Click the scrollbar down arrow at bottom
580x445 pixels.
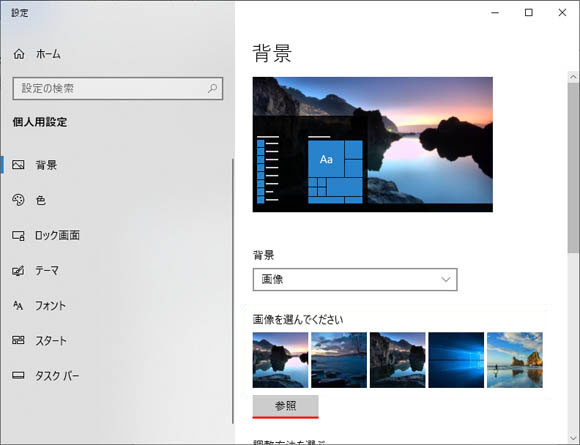(573, 438)
